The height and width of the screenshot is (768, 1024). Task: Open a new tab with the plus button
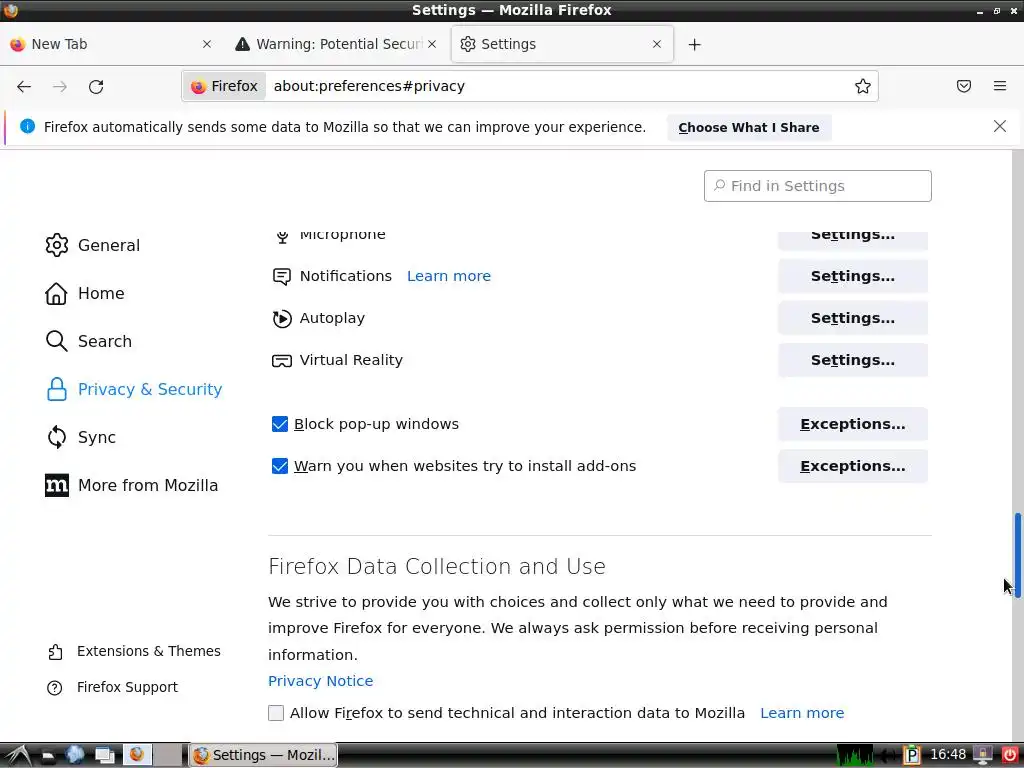click(694, 44)
